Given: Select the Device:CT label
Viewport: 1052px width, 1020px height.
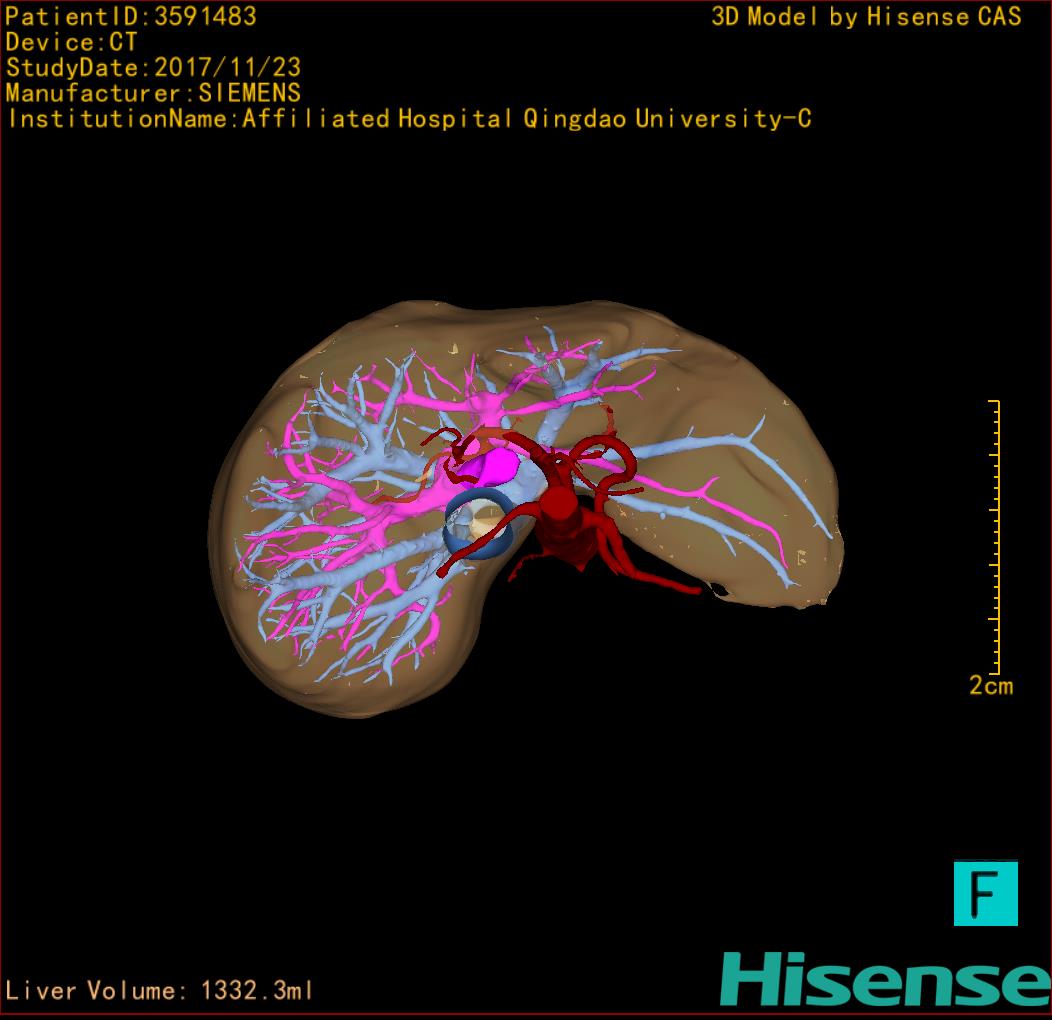Looking at the screenshot, I should click(x=71, y=42).
